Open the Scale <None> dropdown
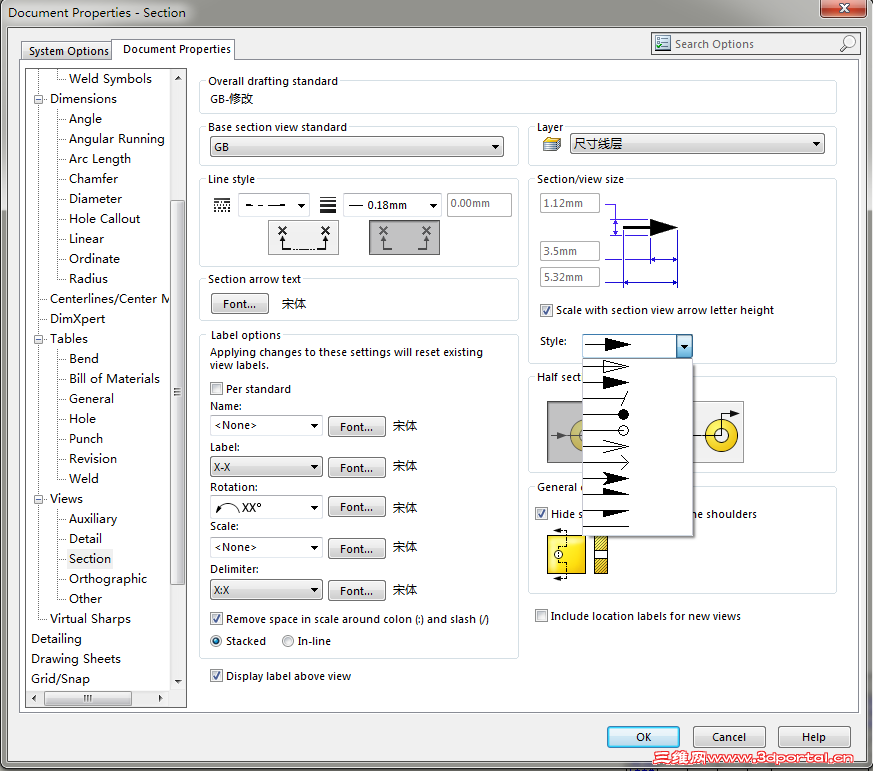This screenshot has width=873, height=771. pos(266,547)
